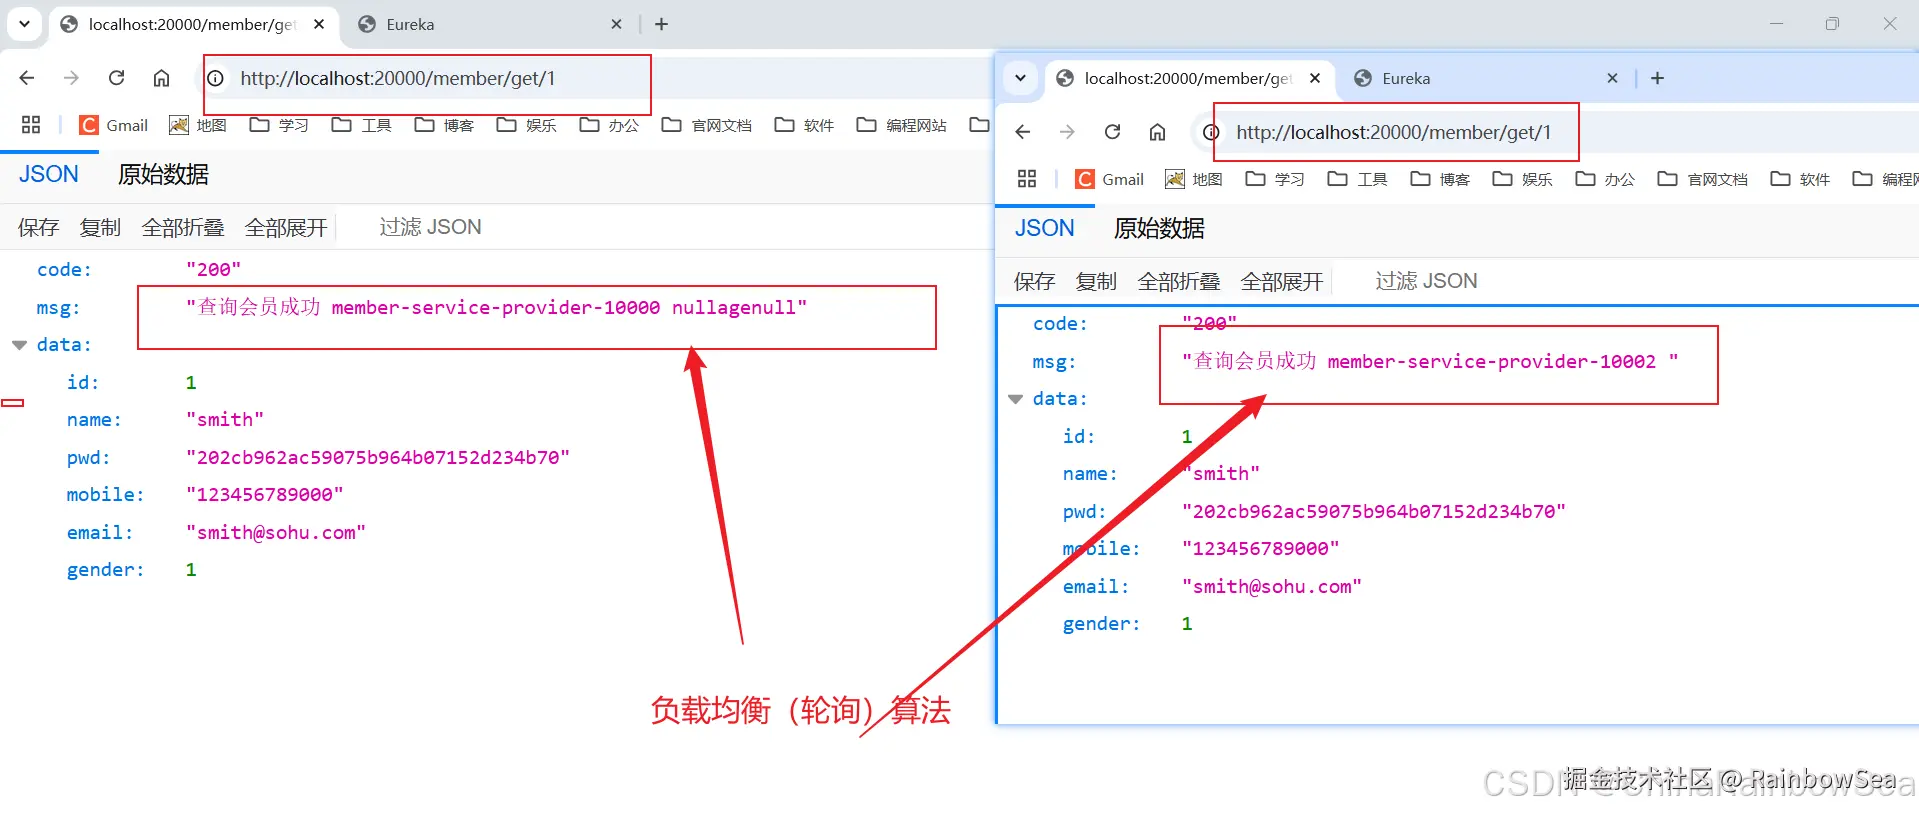1919x815 pixels.
Task: Open 工具 bookmark folder in left window
Action: pos(362,125)
